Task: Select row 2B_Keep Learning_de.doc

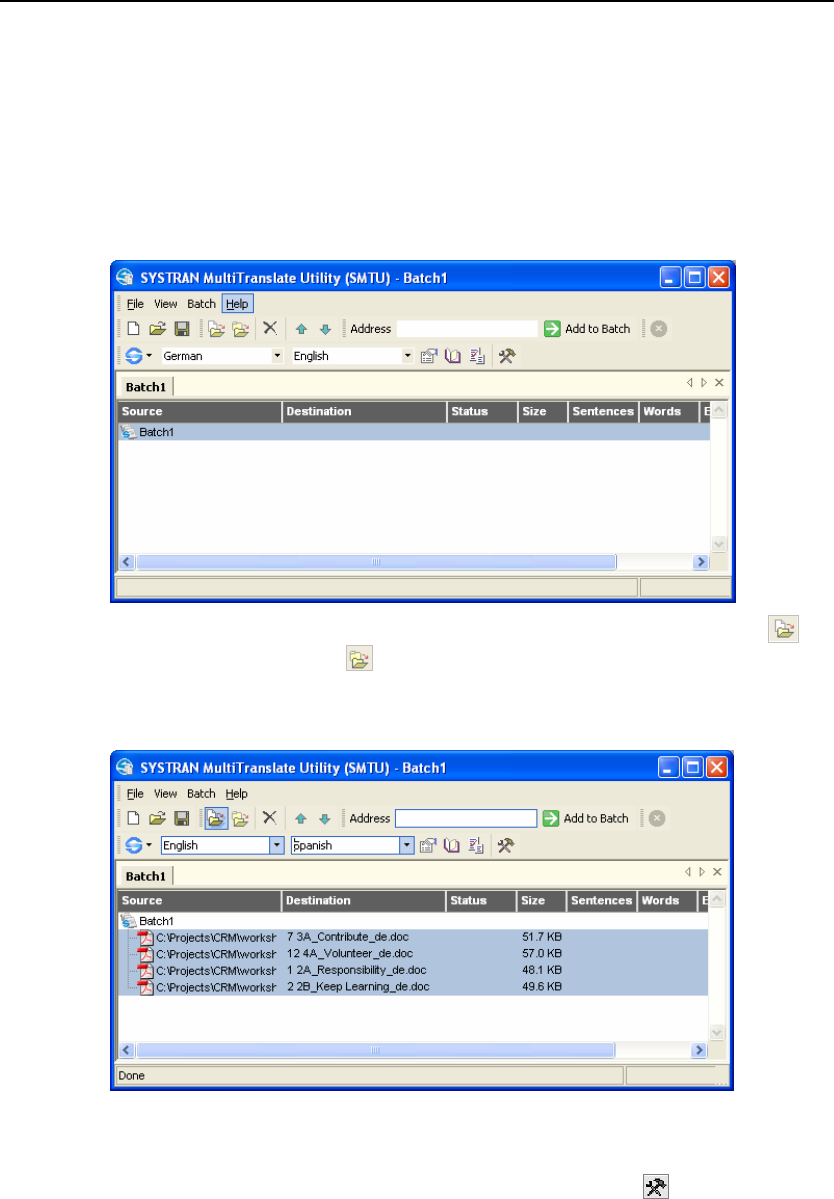Action: tap(413, 987)
